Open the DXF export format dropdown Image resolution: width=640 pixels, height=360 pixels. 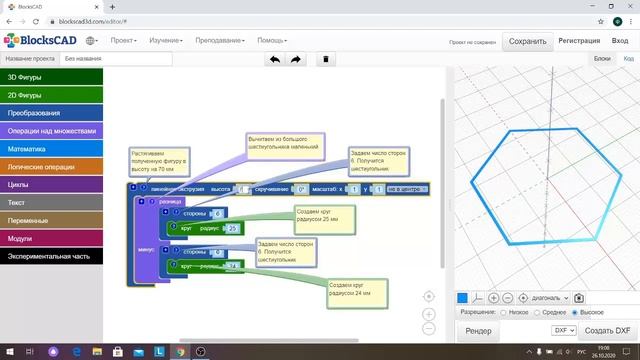(564, 330)
